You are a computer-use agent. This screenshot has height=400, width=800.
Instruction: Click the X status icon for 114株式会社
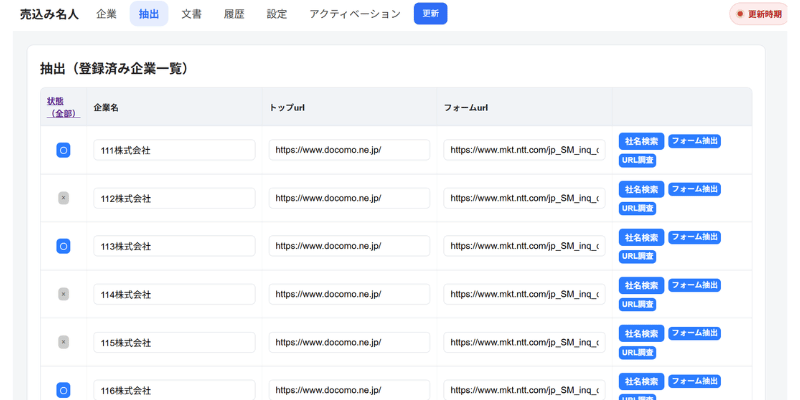(63, 294)
